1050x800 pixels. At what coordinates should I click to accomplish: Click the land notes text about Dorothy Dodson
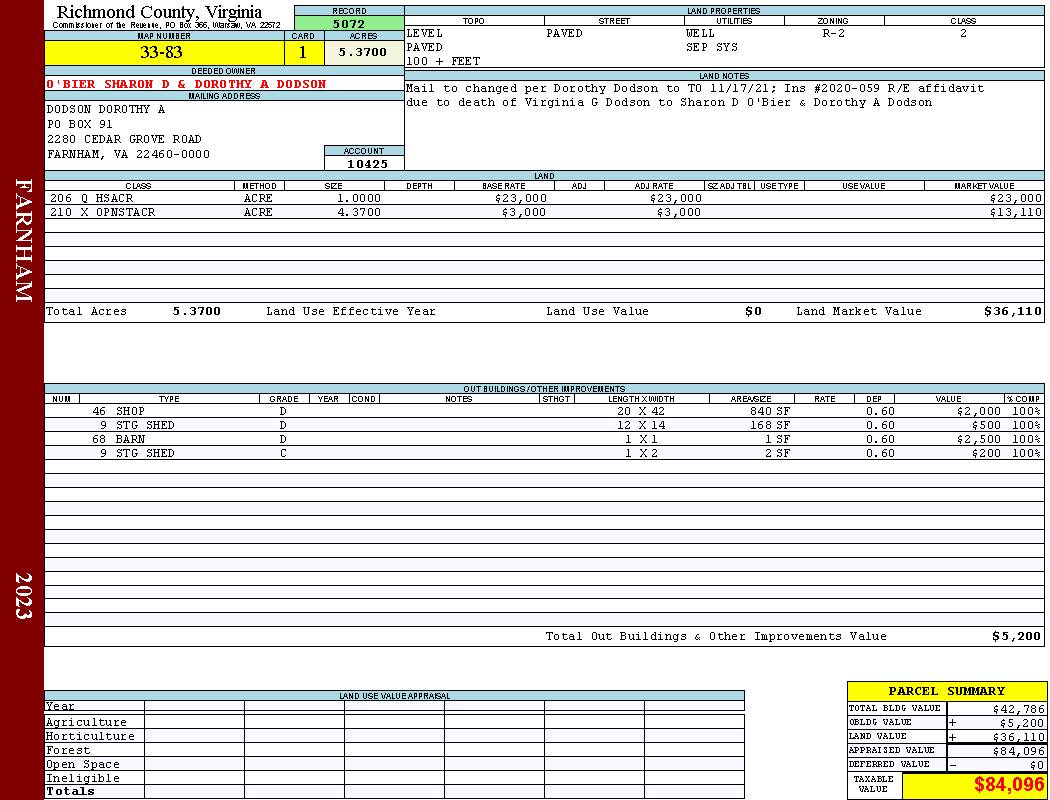(695, 95)
